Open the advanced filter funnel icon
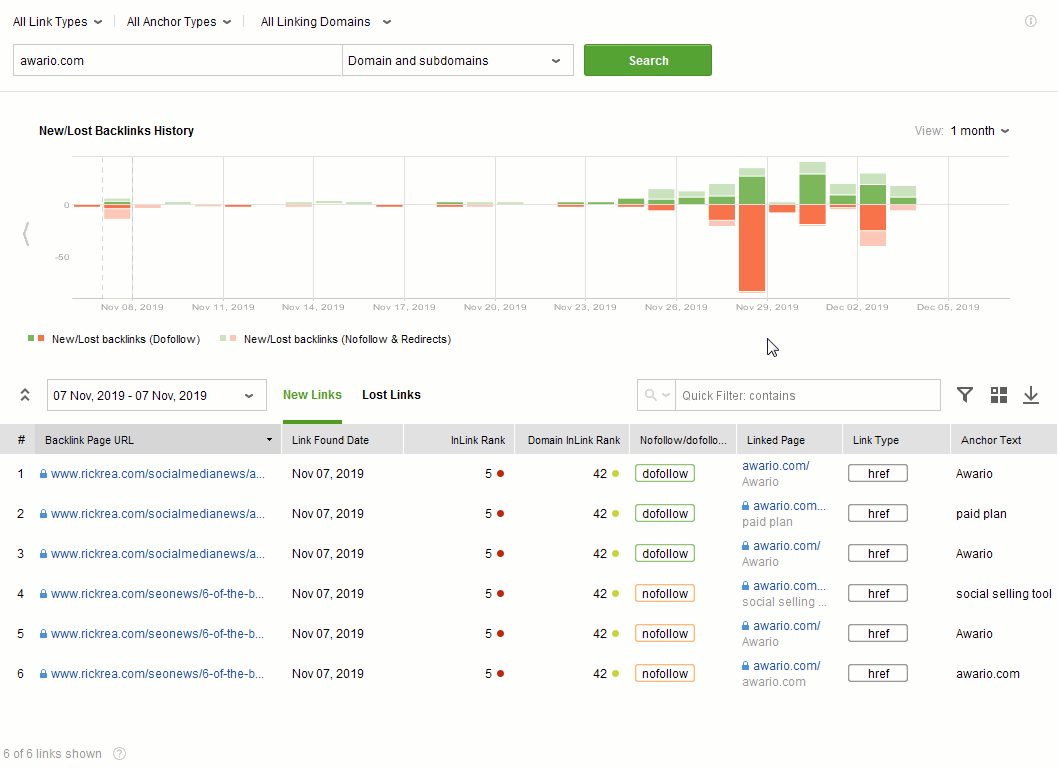 click(965, 395)
